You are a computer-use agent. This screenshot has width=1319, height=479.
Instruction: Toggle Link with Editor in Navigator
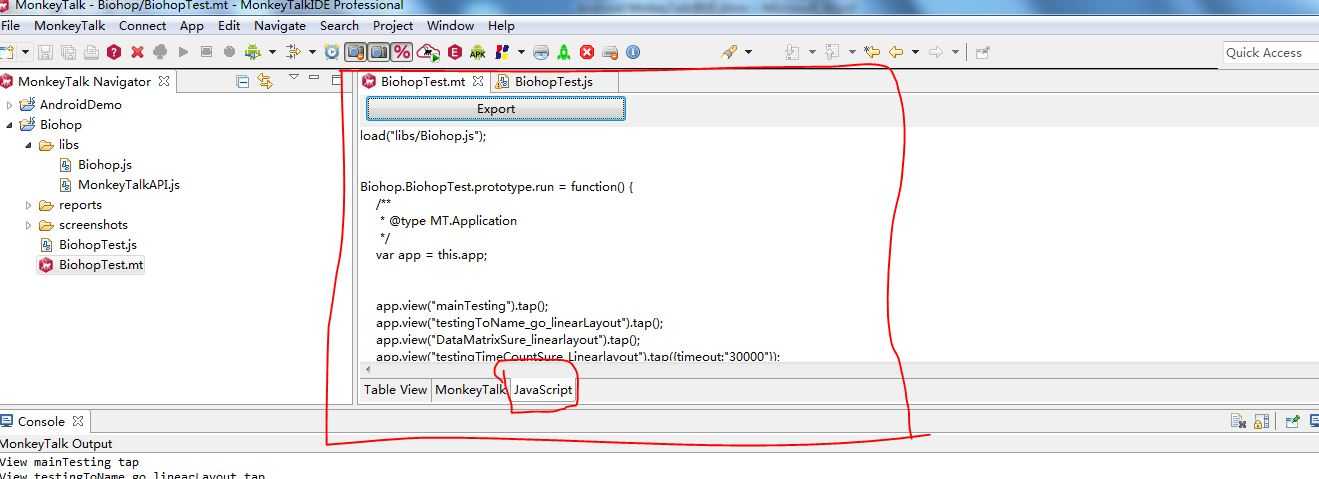265,81
